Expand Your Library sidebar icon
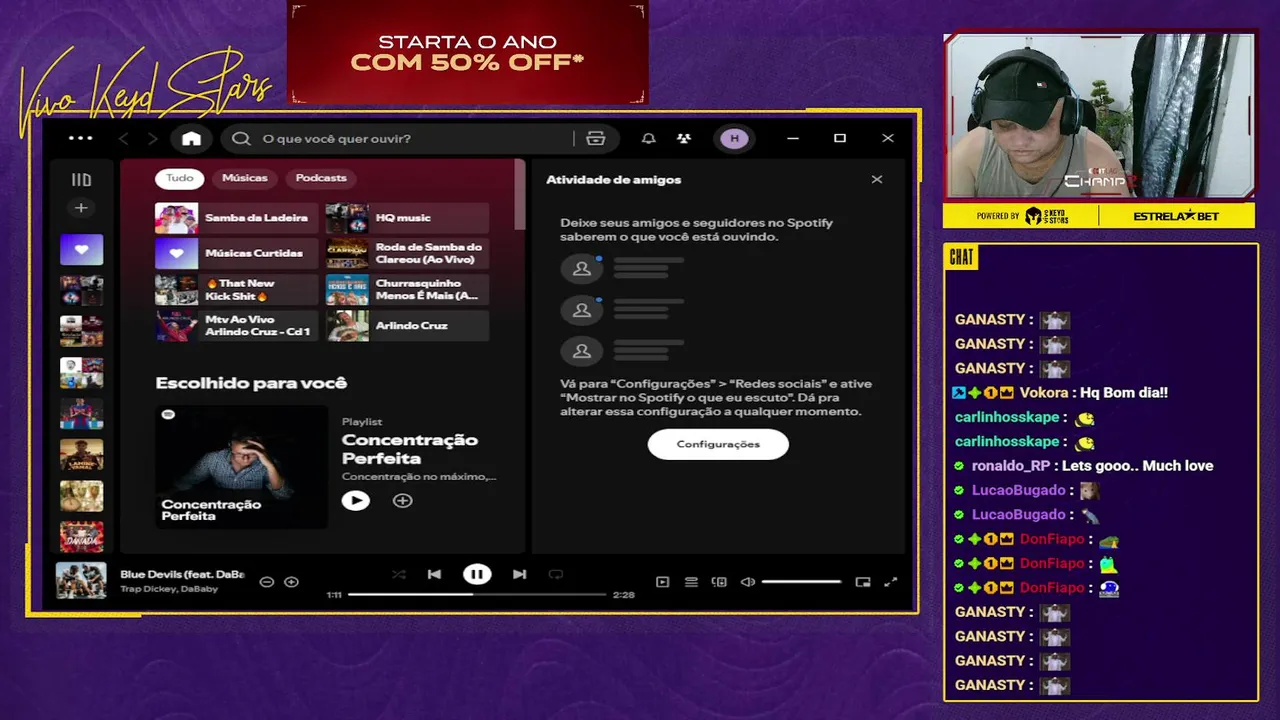Viewport: 1280px width, 720px height. tap(81, 180)
